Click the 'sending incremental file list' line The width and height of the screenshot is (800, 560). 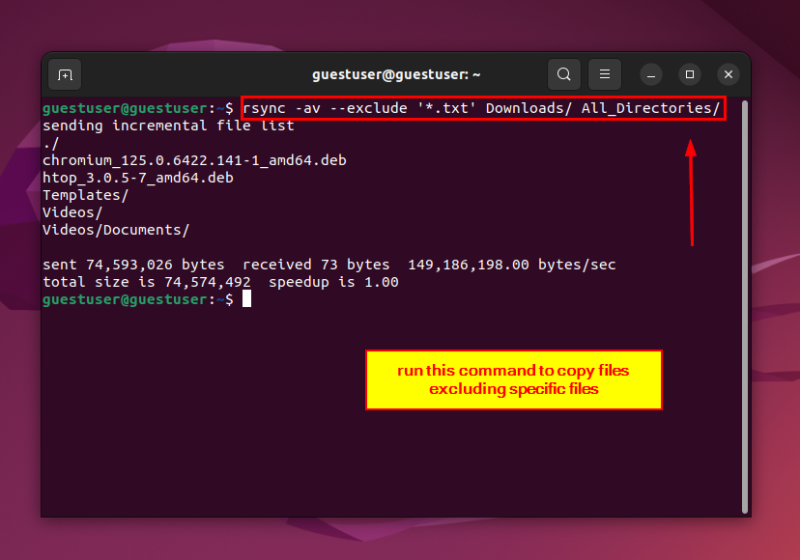coord(168,126)
